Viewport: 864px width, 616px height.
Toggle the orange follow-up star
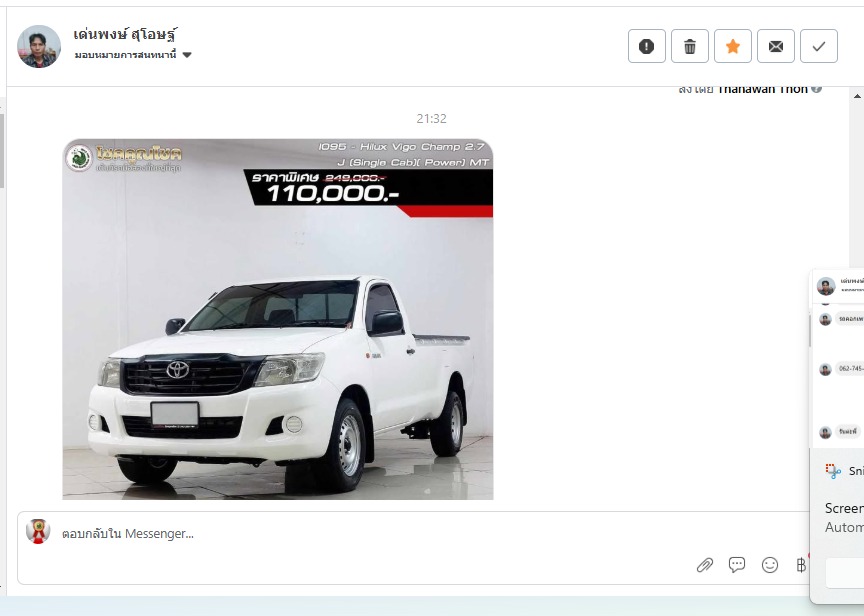click(x=732, y=46)
